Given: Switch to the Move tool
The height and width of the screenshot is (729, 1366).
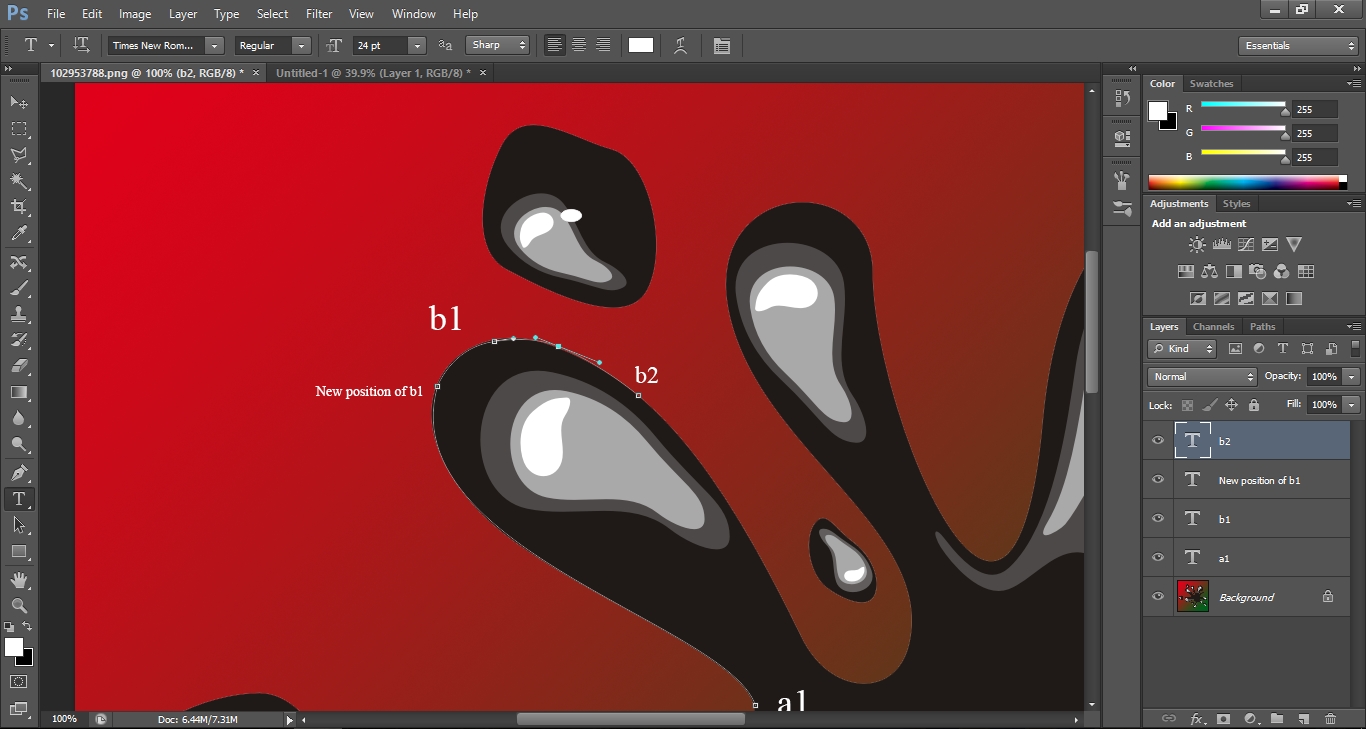Looking at the screenshot, I should click(x=18, y=103).
